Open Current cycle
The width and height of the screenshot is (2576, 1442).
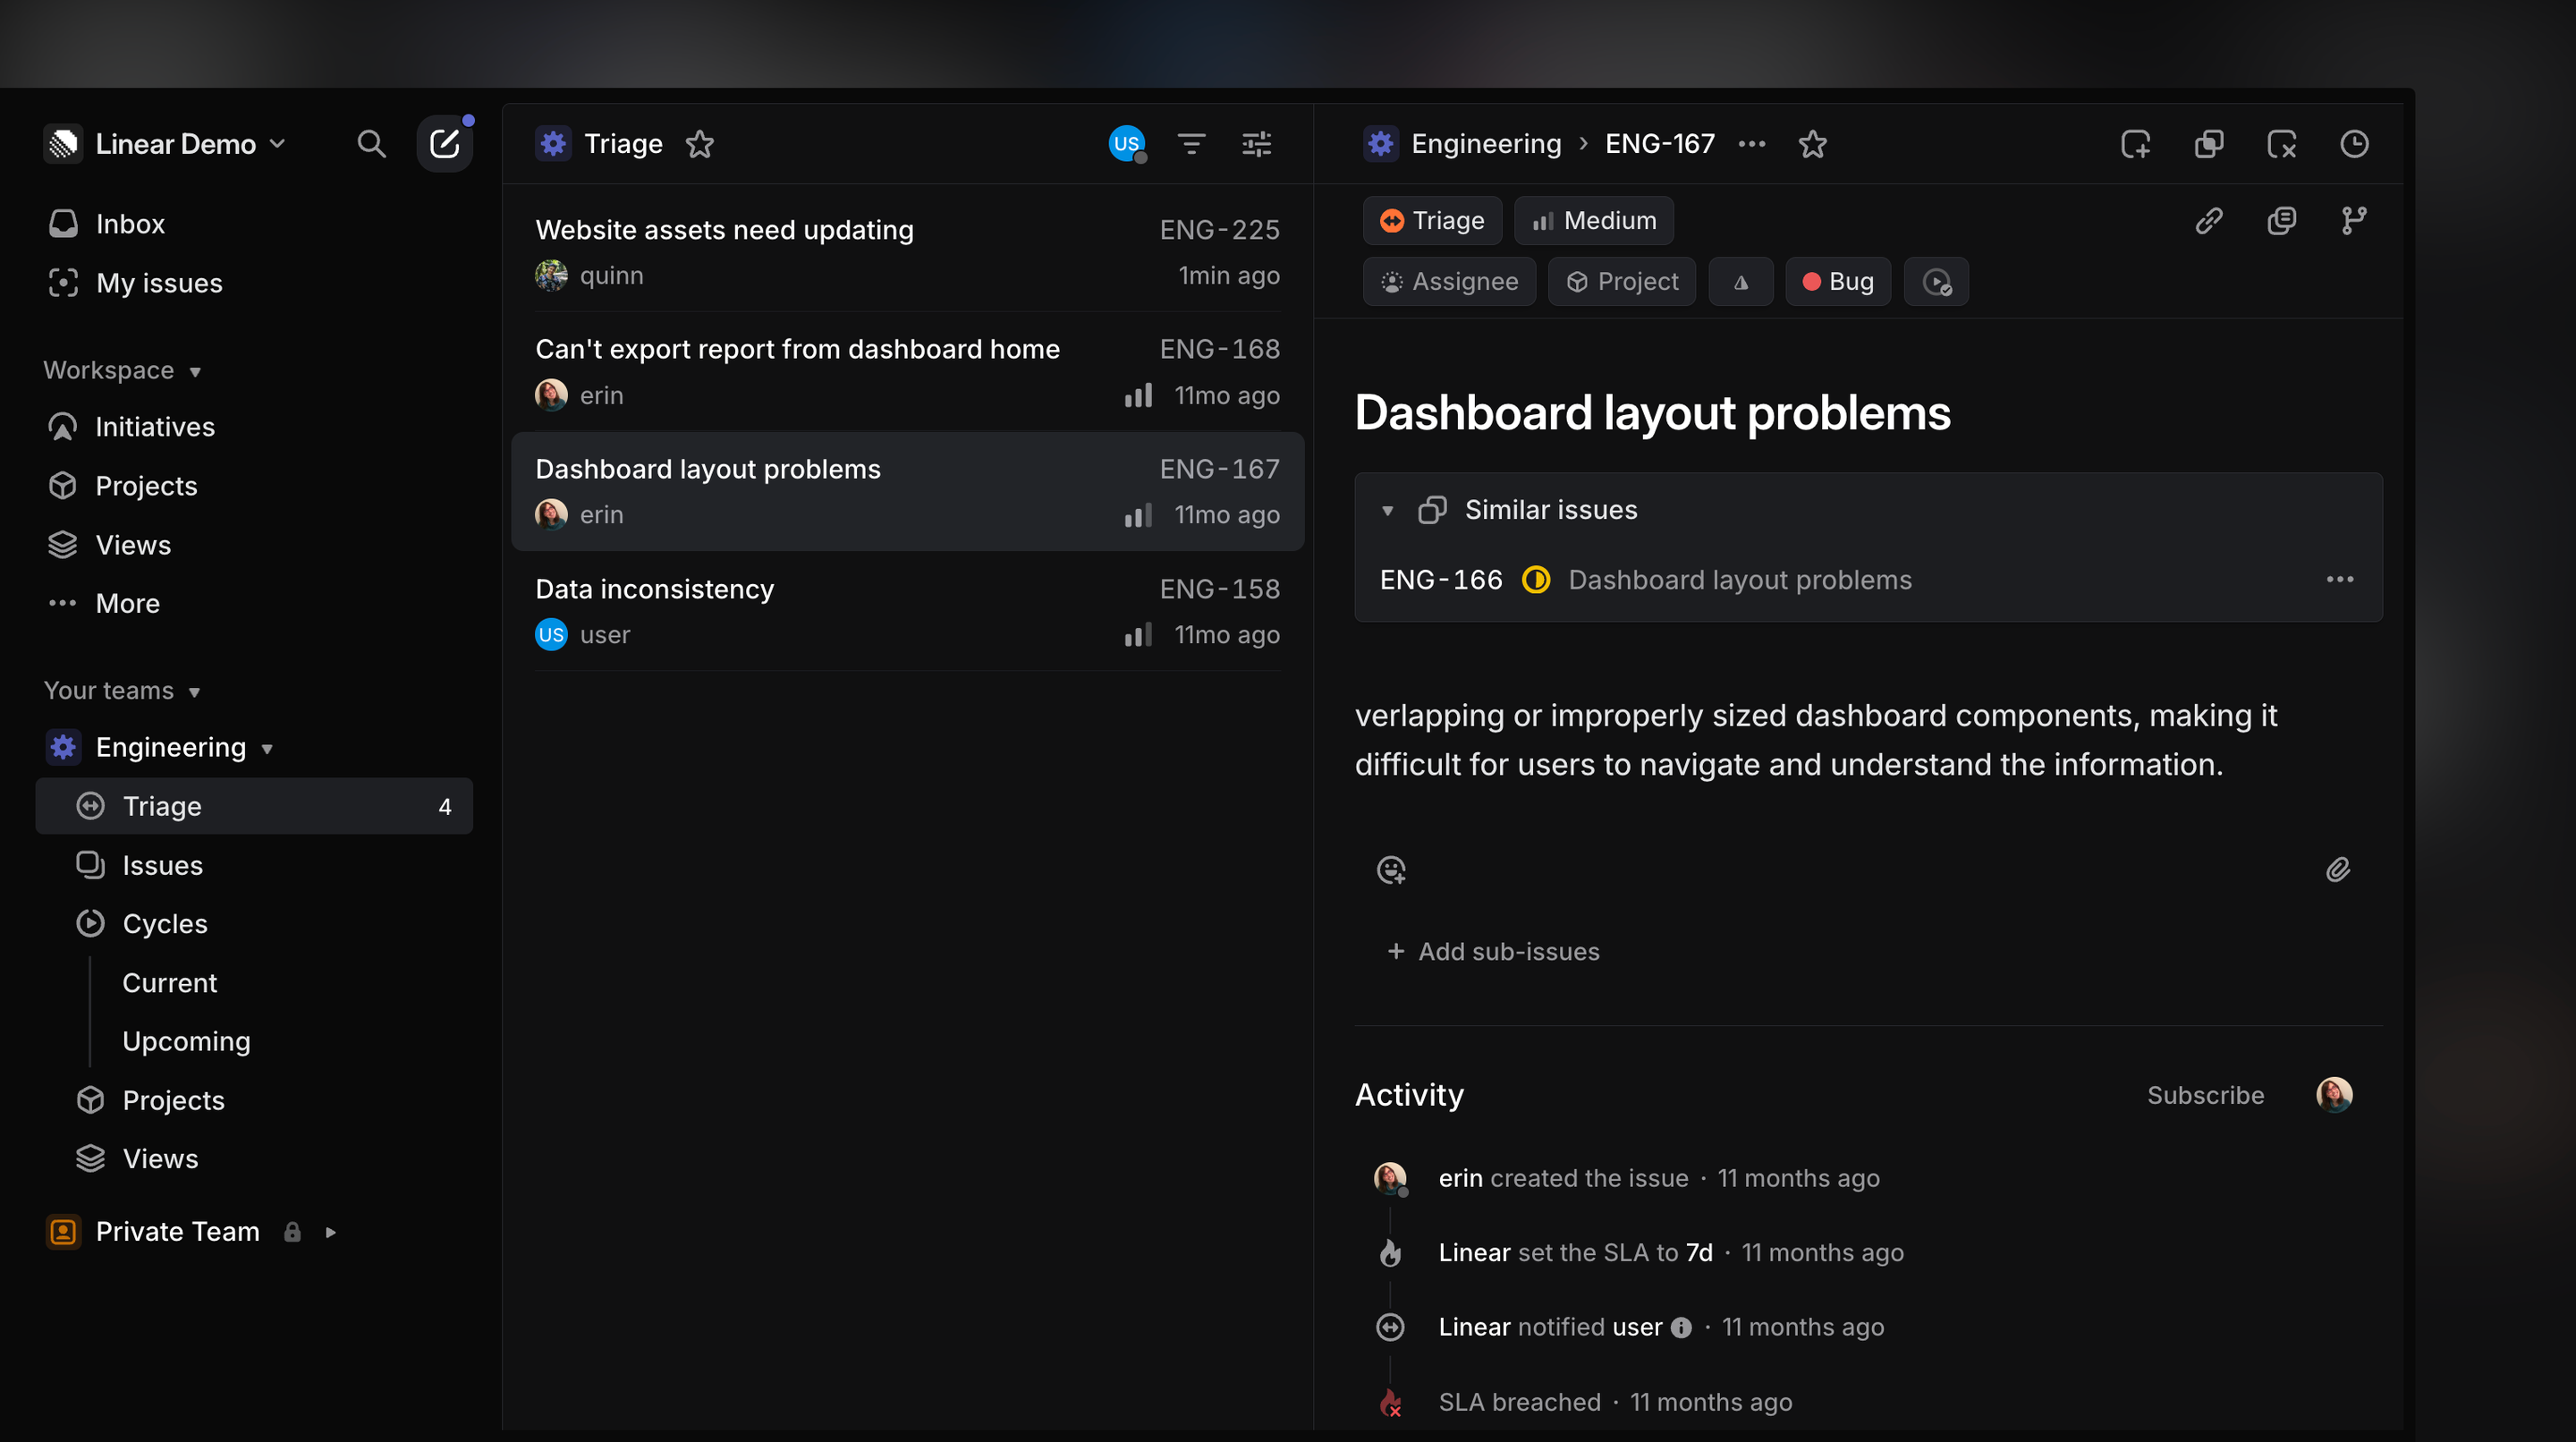tap(169, 983)
